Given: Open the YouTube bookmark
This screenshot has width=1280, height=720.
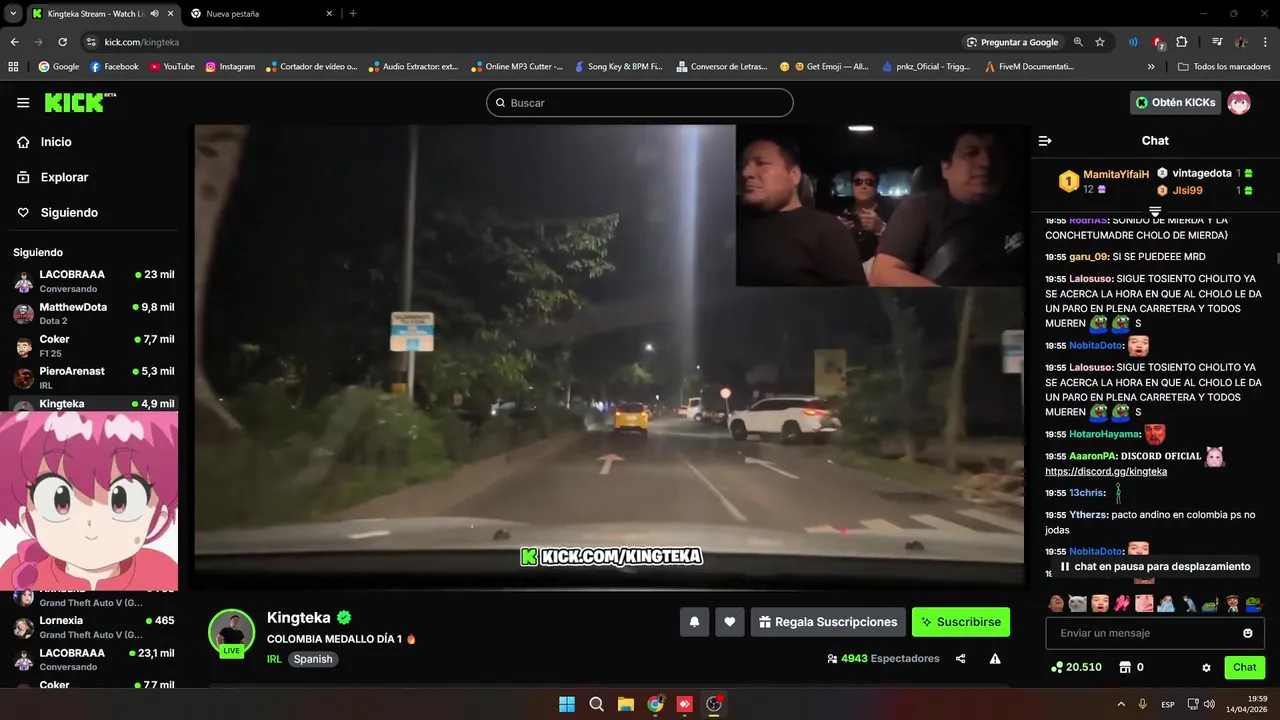Looking at the screenshot, I should [172, 67].
